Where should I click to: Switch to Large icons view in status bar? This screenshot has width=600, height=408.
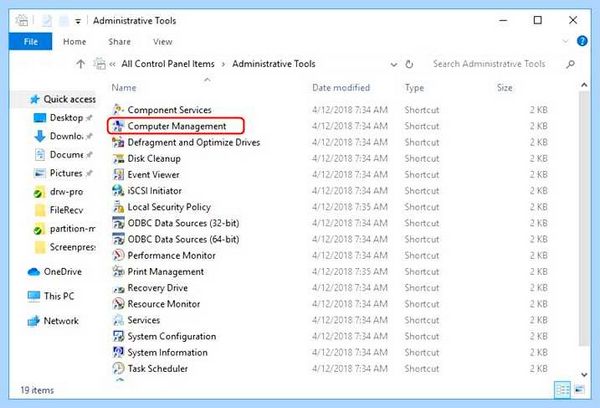[579, 390]
